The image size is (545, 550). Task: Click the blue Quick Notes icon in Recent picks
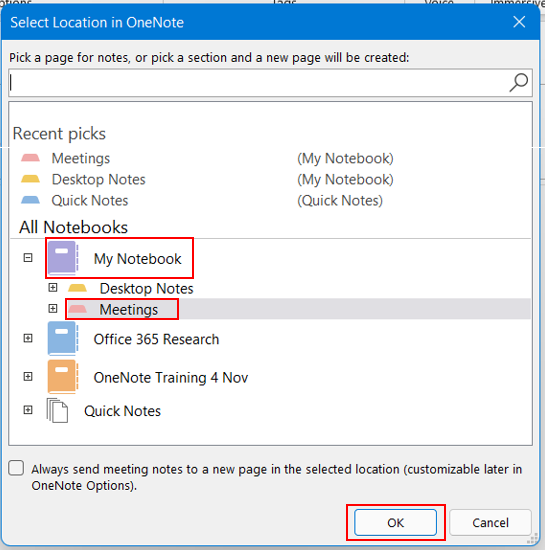click(x=31, y=200)
